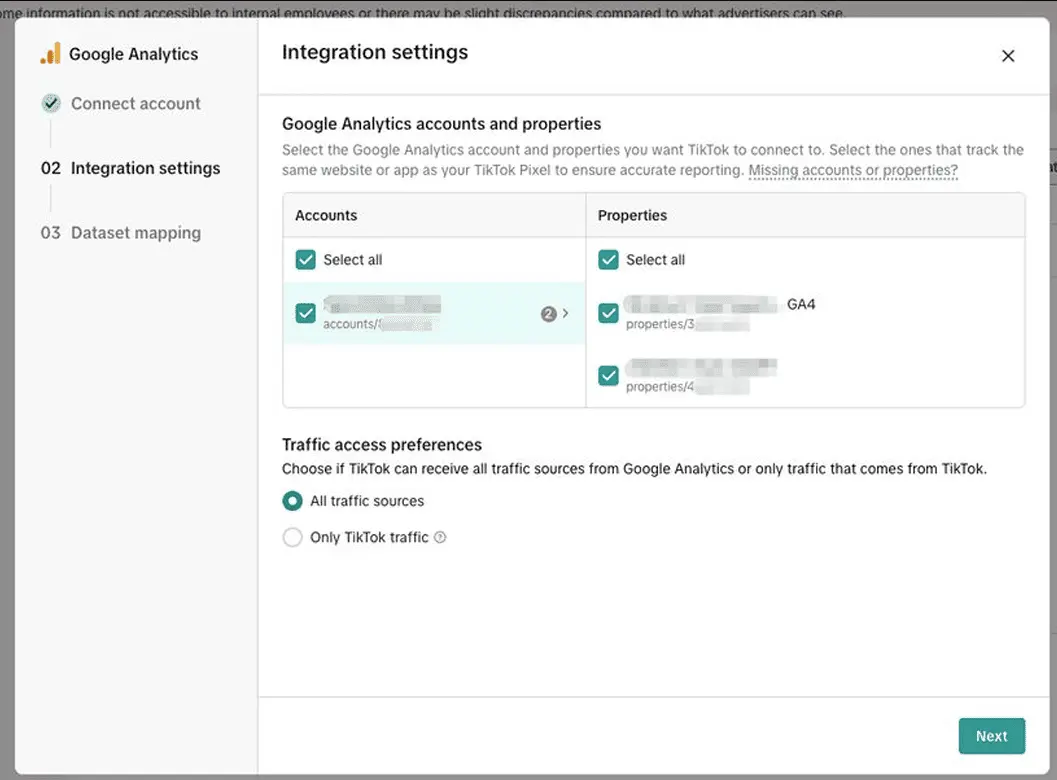Open step 02 Integration settings

[131, 169]
